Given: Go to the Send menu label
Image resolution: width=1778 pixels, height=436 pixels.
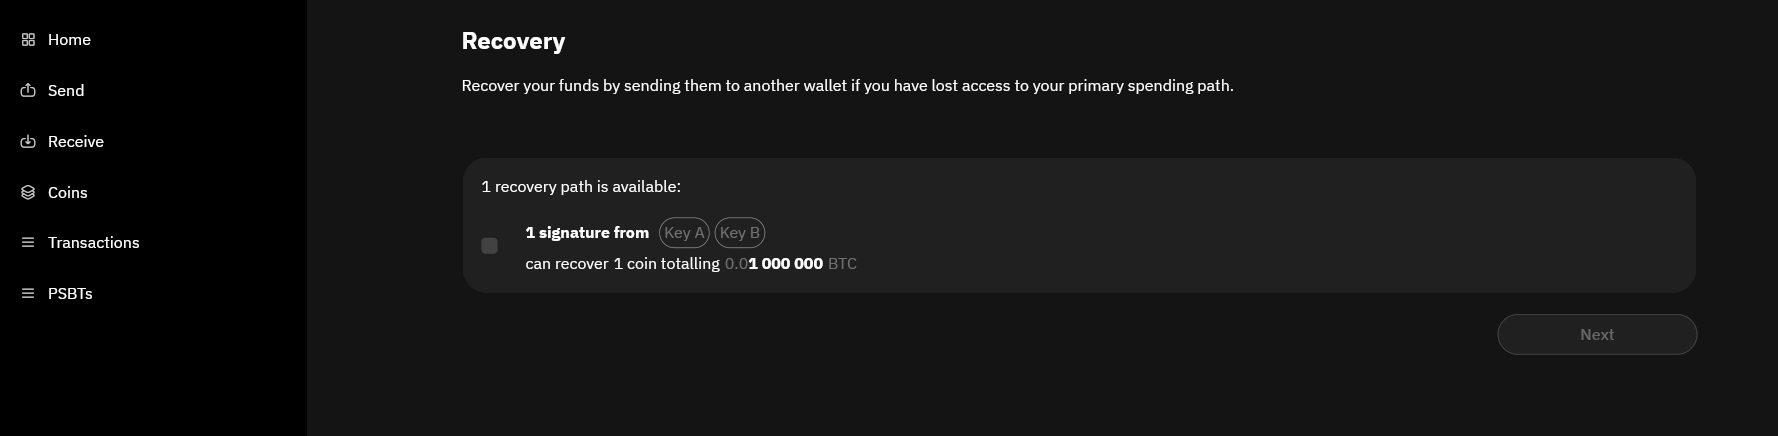Looking at the screenshot, I should click(x=66, y=91).
